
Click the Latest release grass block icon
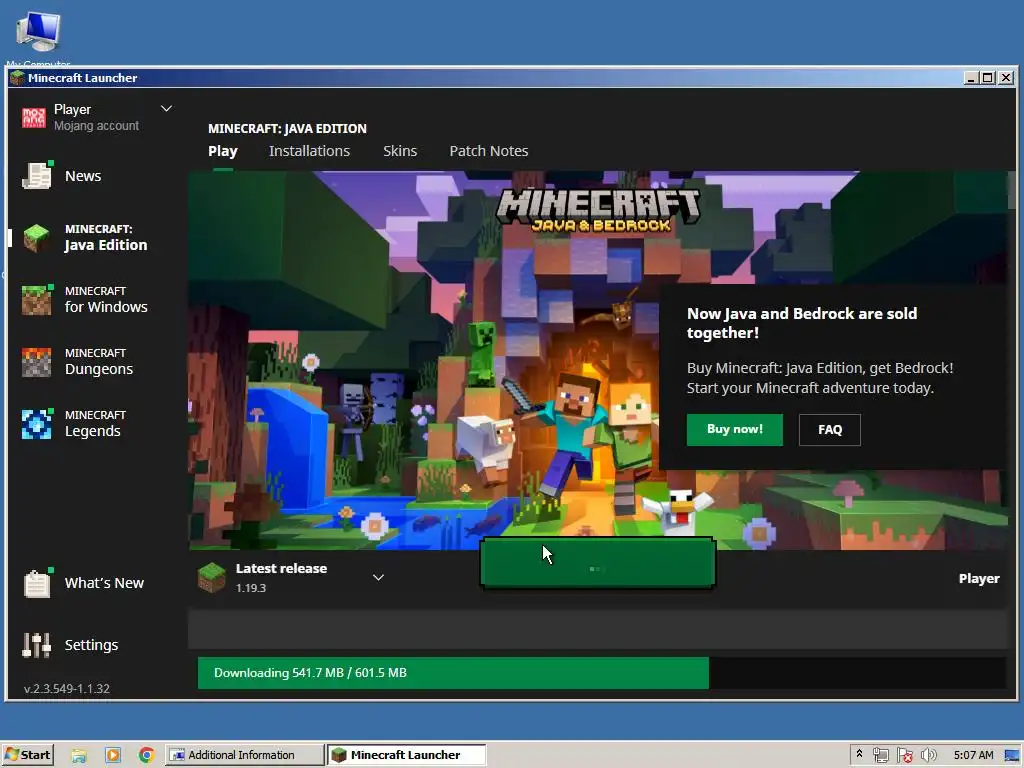click(212, 578)
